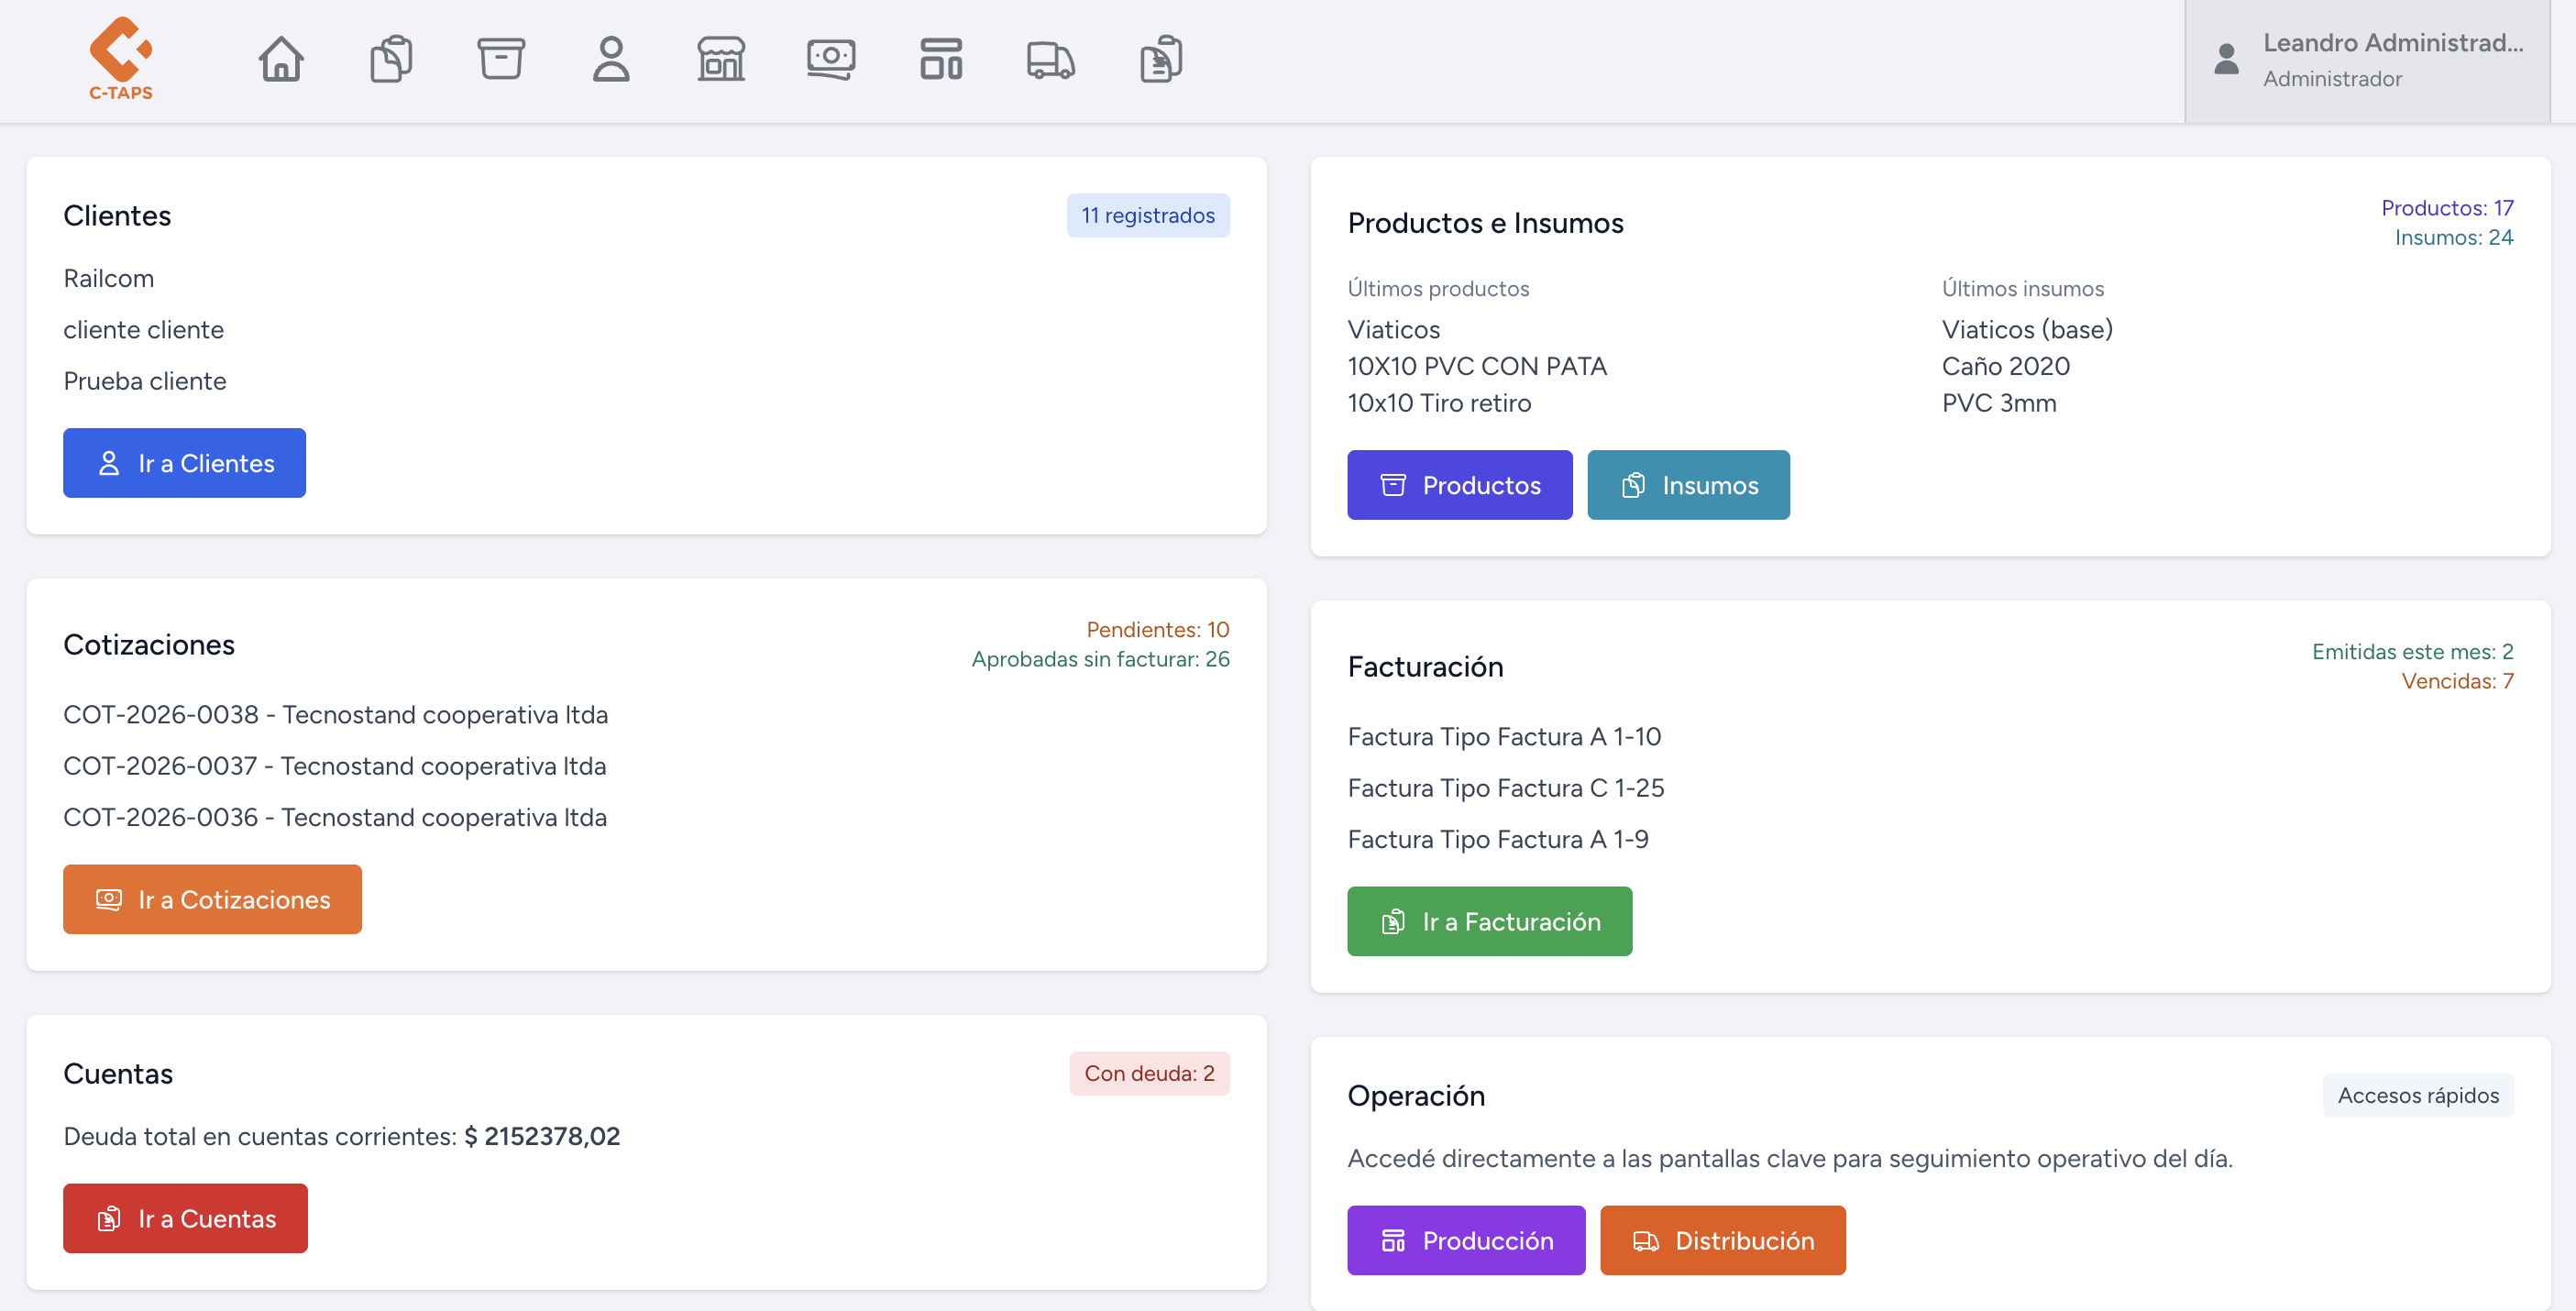Open the Producción quick access button
The image size is (2576, 1311).
[x=1465, y=1240]
